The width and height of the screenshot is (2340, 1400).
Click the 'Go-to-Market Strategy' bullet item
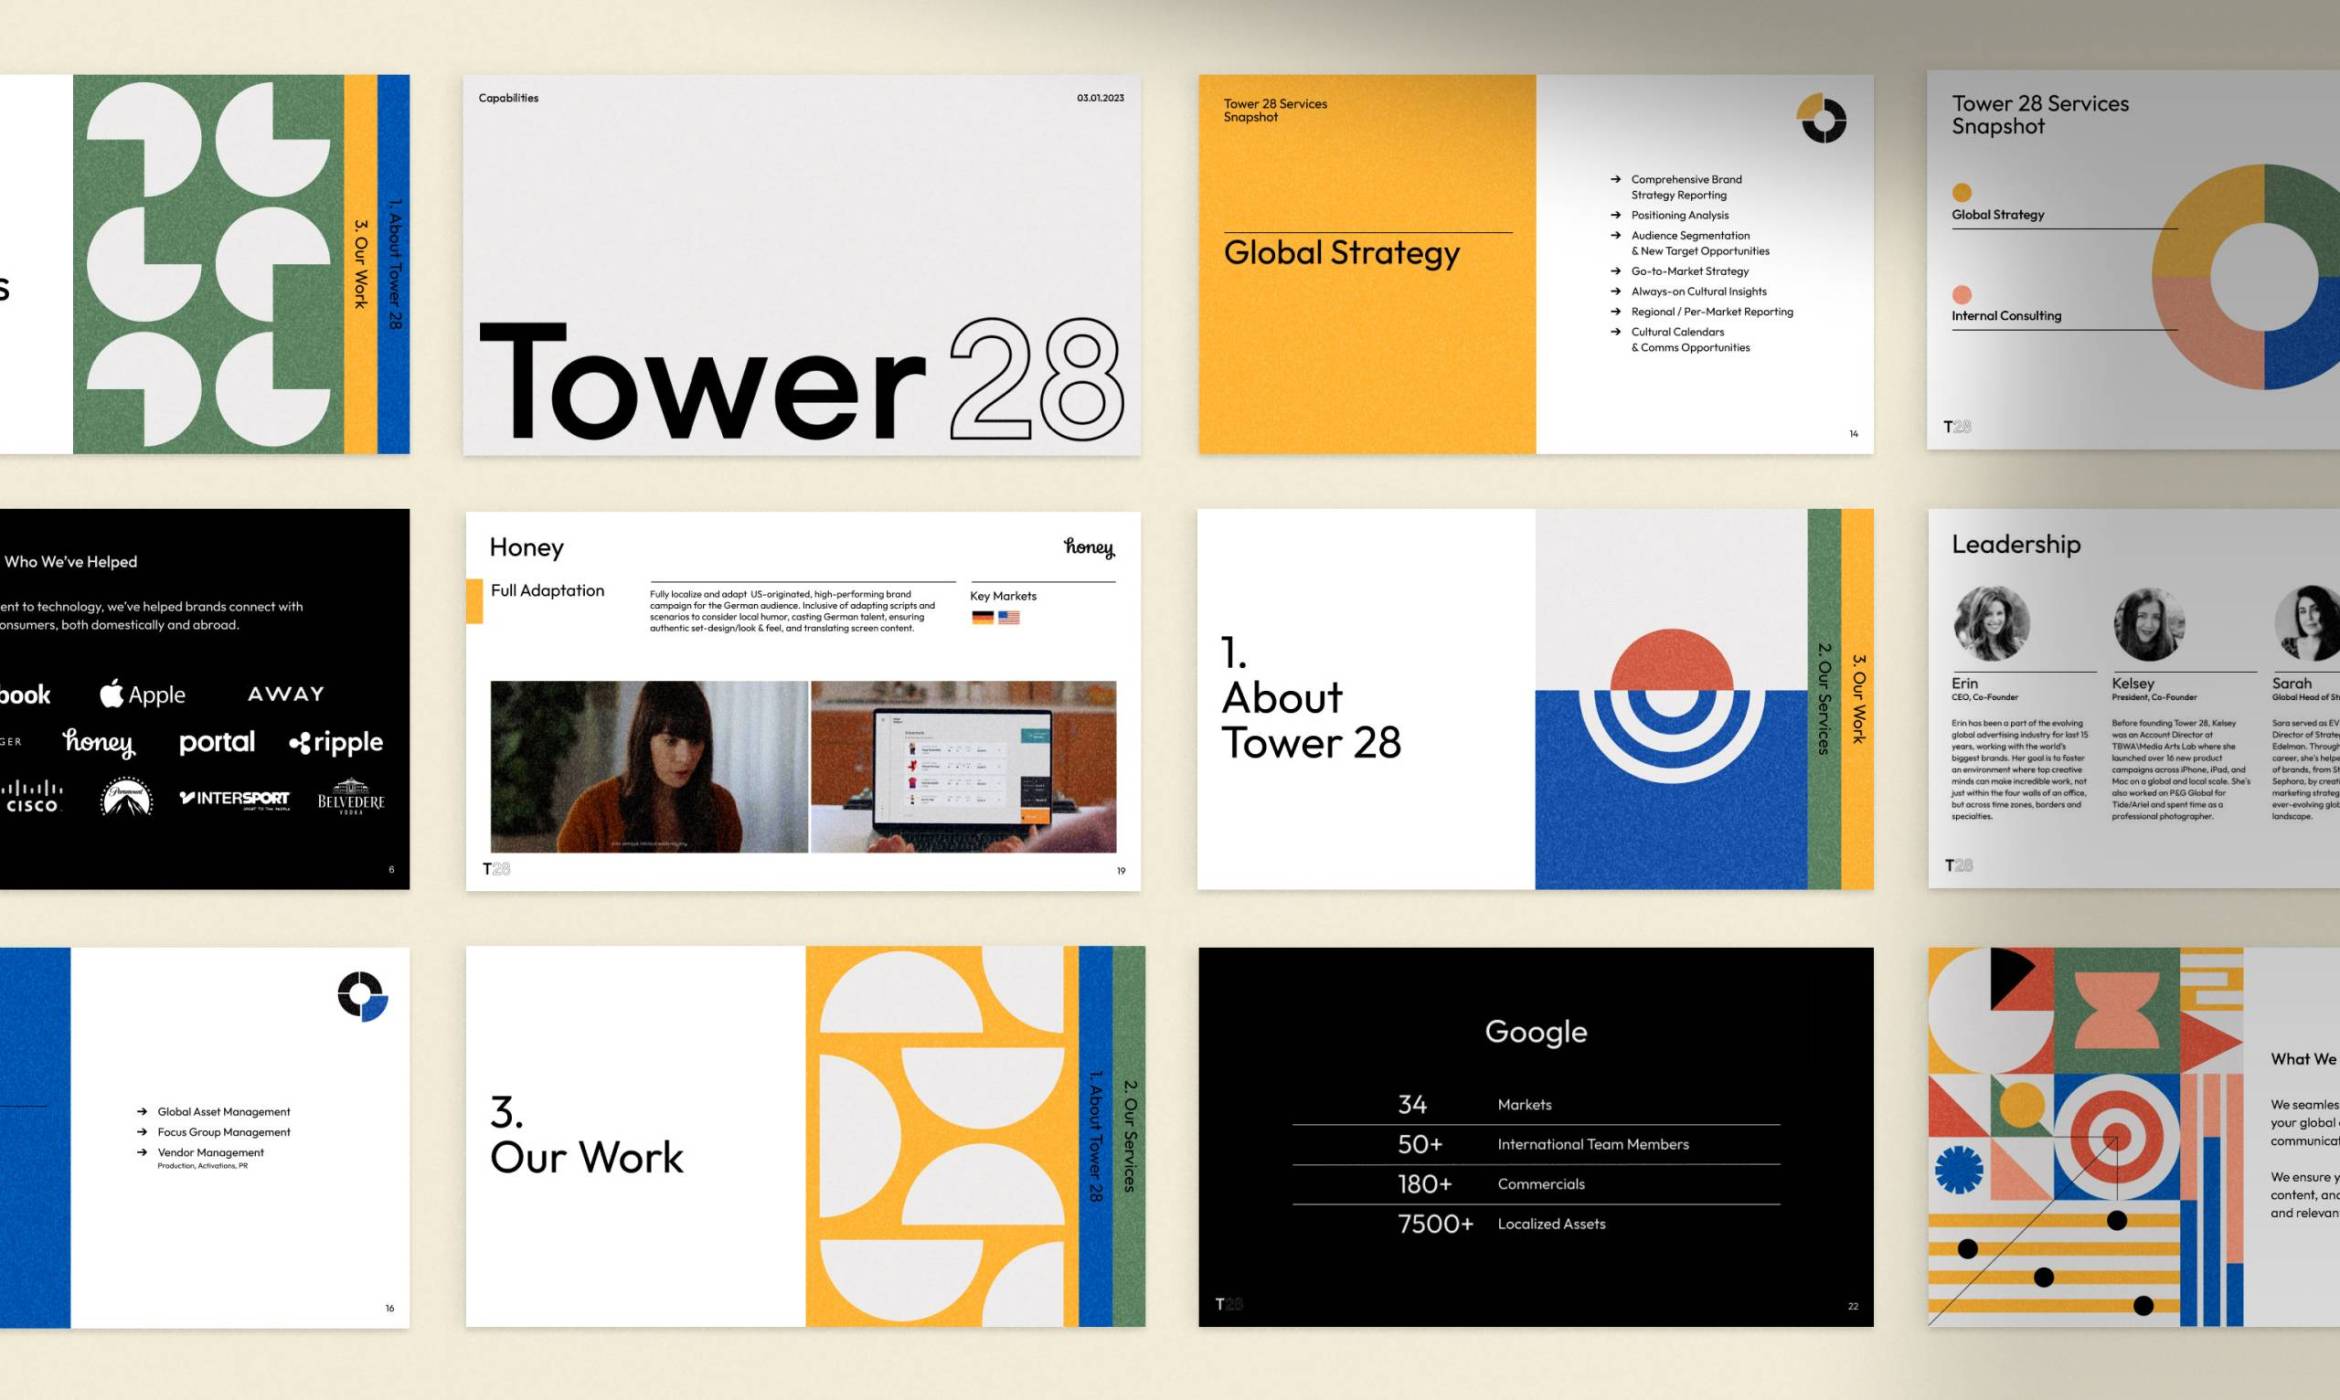point(1689,271)
